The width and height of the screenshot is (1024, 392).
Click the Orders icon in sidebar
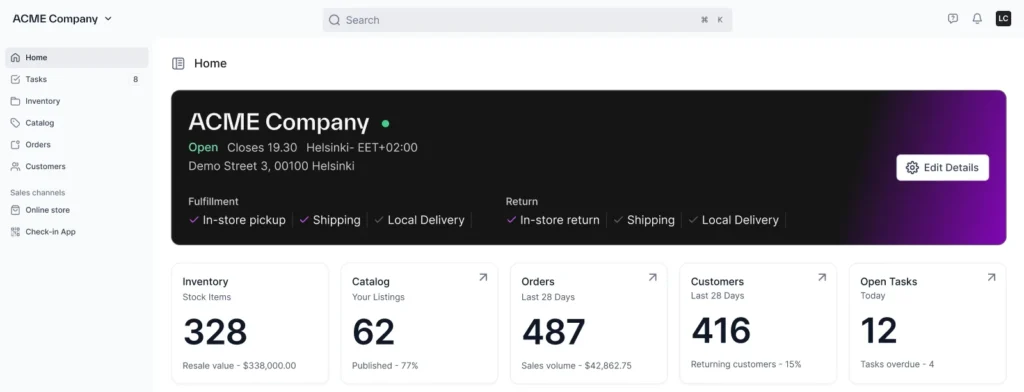[16, 144]
